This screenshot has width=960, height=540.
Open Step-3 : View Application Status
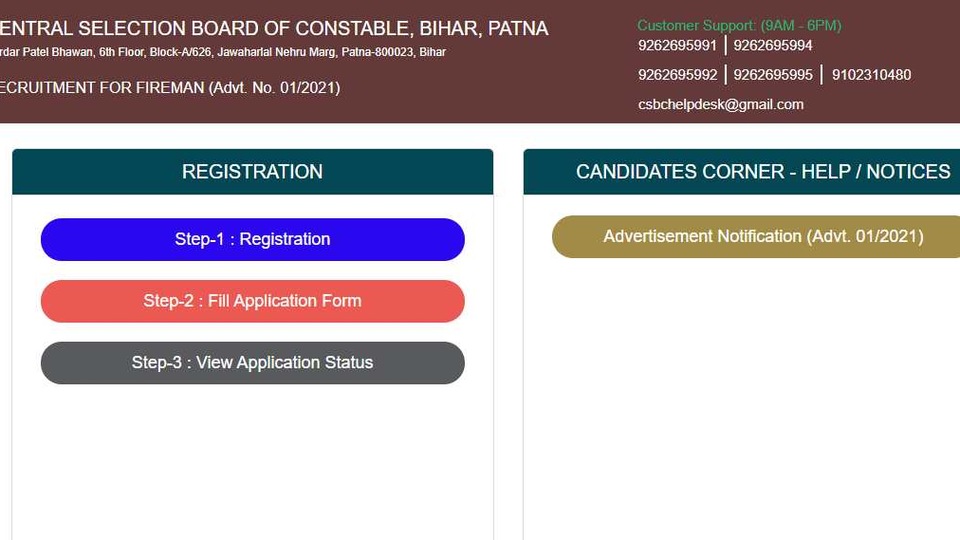tap(252, 363)
